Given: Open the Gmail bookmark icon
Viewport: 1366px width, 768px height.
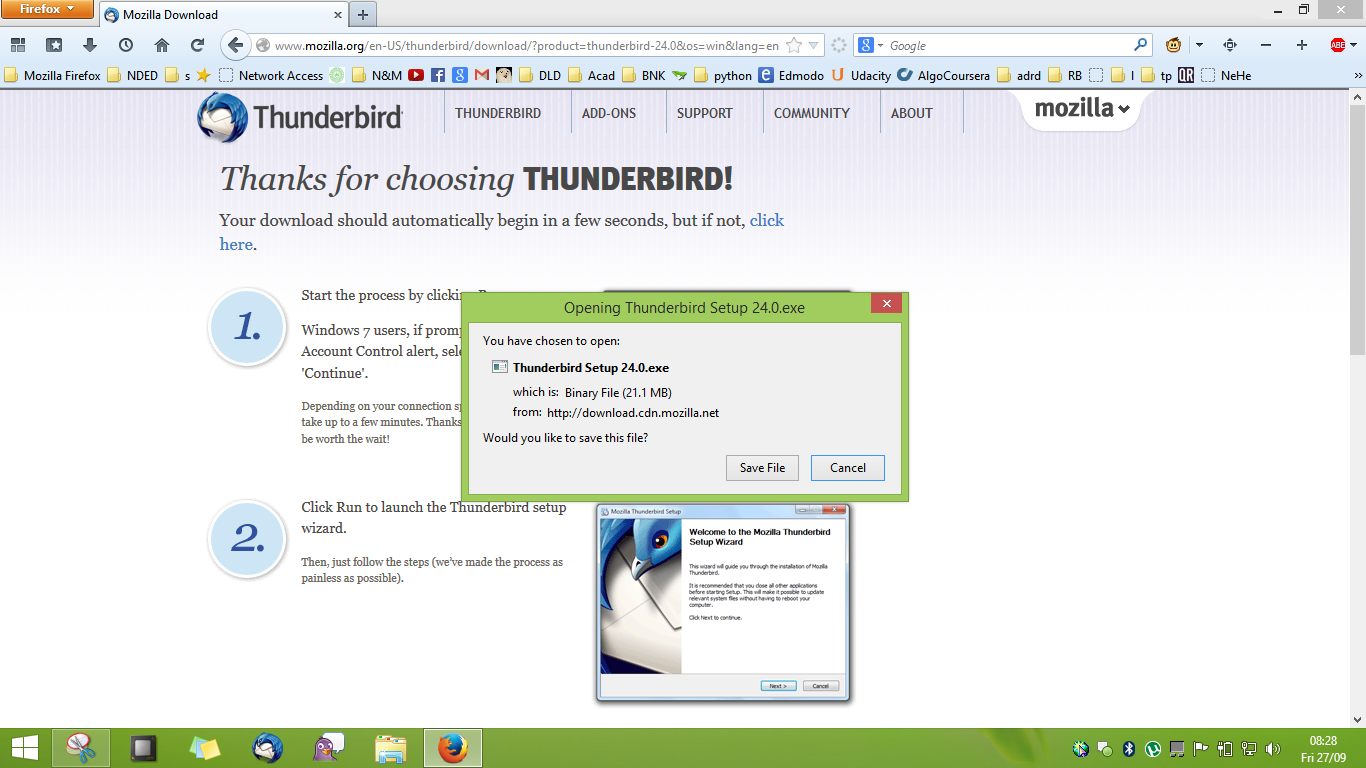Looking at the screenshot, I should [482, 75].
